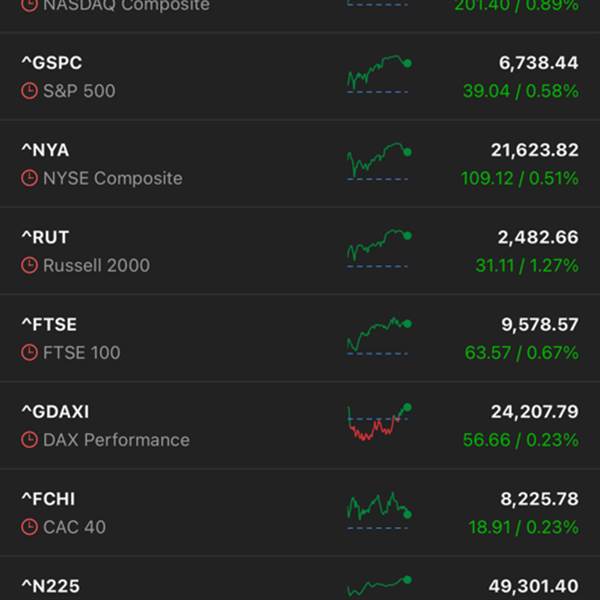Tap the clock icon beside FTSE 100

click(29, 352)
